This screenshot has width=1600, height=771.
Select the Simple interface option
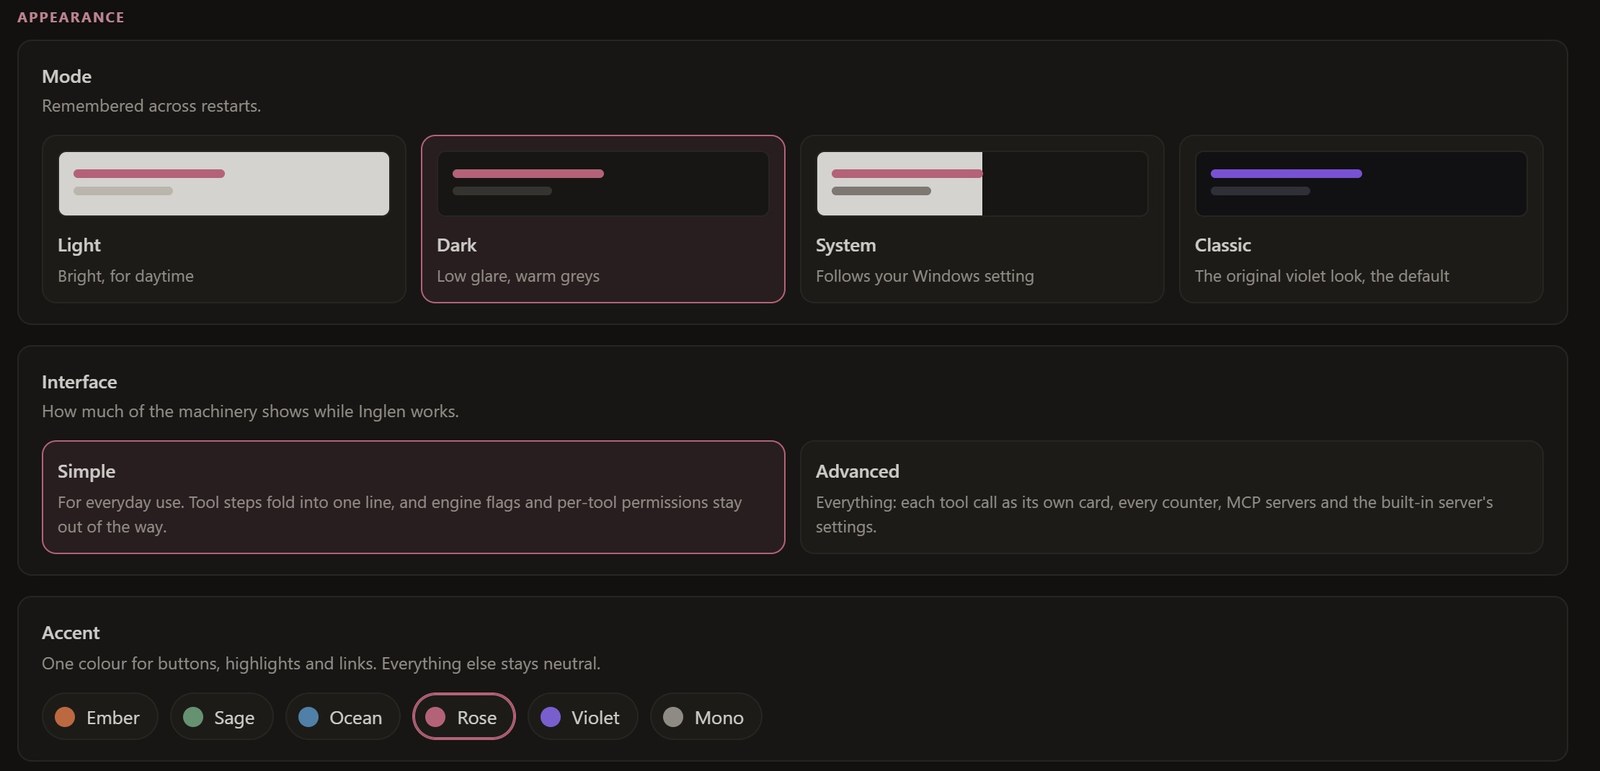(413, 497)
